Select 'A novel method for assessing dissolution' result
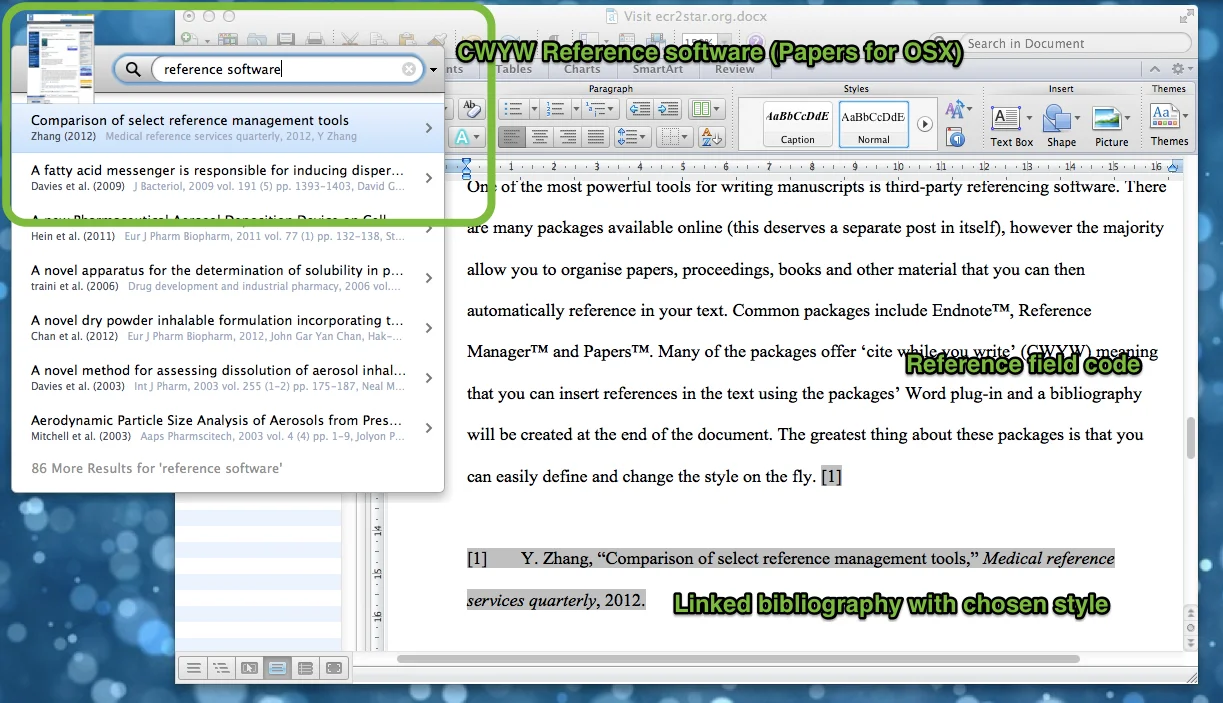The height and width of the screenshot is (703, 1223). pos(227,378)
